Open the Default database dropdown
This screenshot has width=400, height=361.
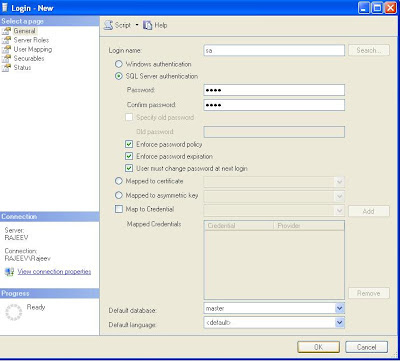pyautogui.click(x=339, y=308)
